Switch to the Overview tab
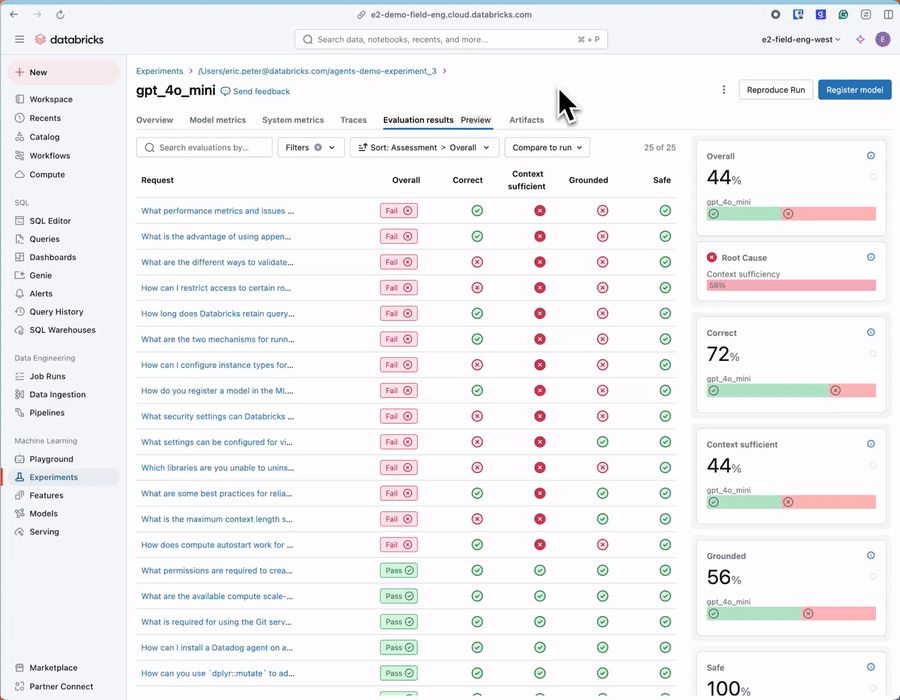900x700 pixels. tap(154, 120)
